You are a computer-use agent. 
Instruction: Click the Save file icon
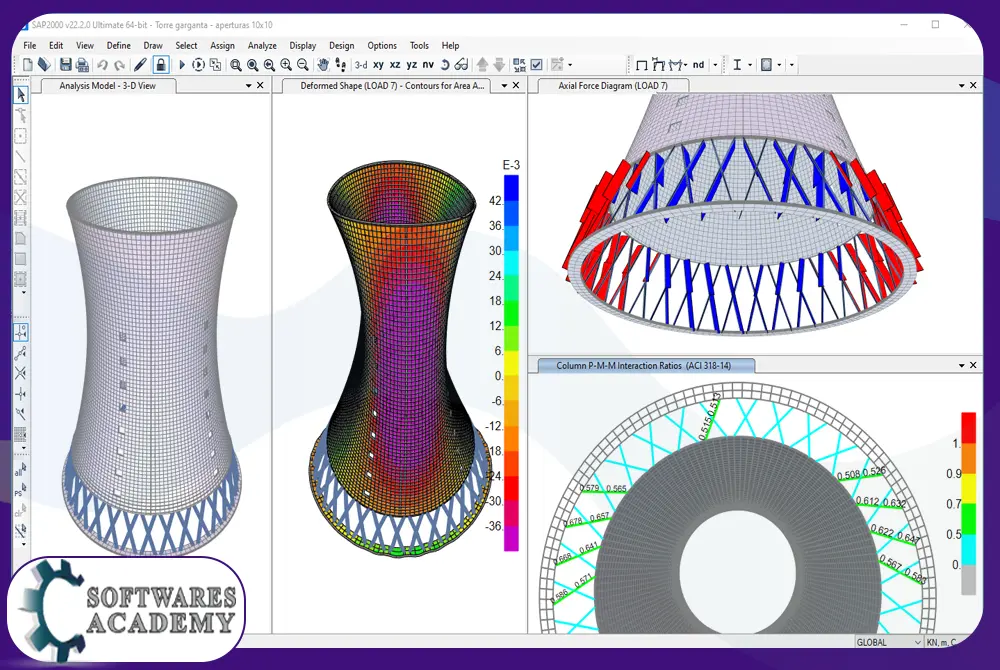click(66, 64)
